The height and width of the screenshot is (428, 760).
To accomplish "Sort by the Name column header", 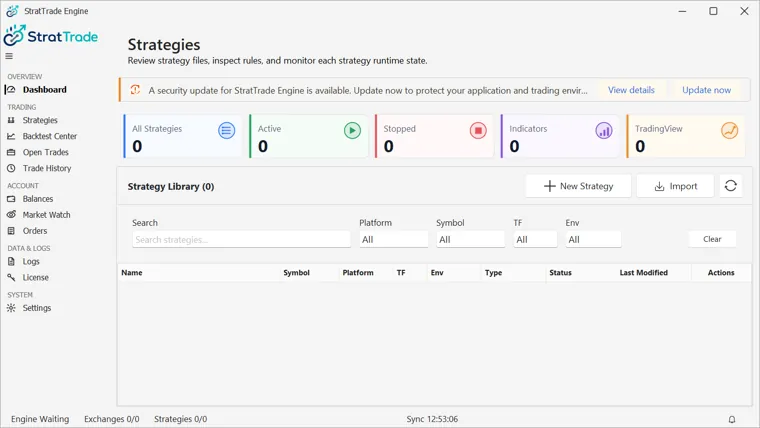I will [132, 273].
